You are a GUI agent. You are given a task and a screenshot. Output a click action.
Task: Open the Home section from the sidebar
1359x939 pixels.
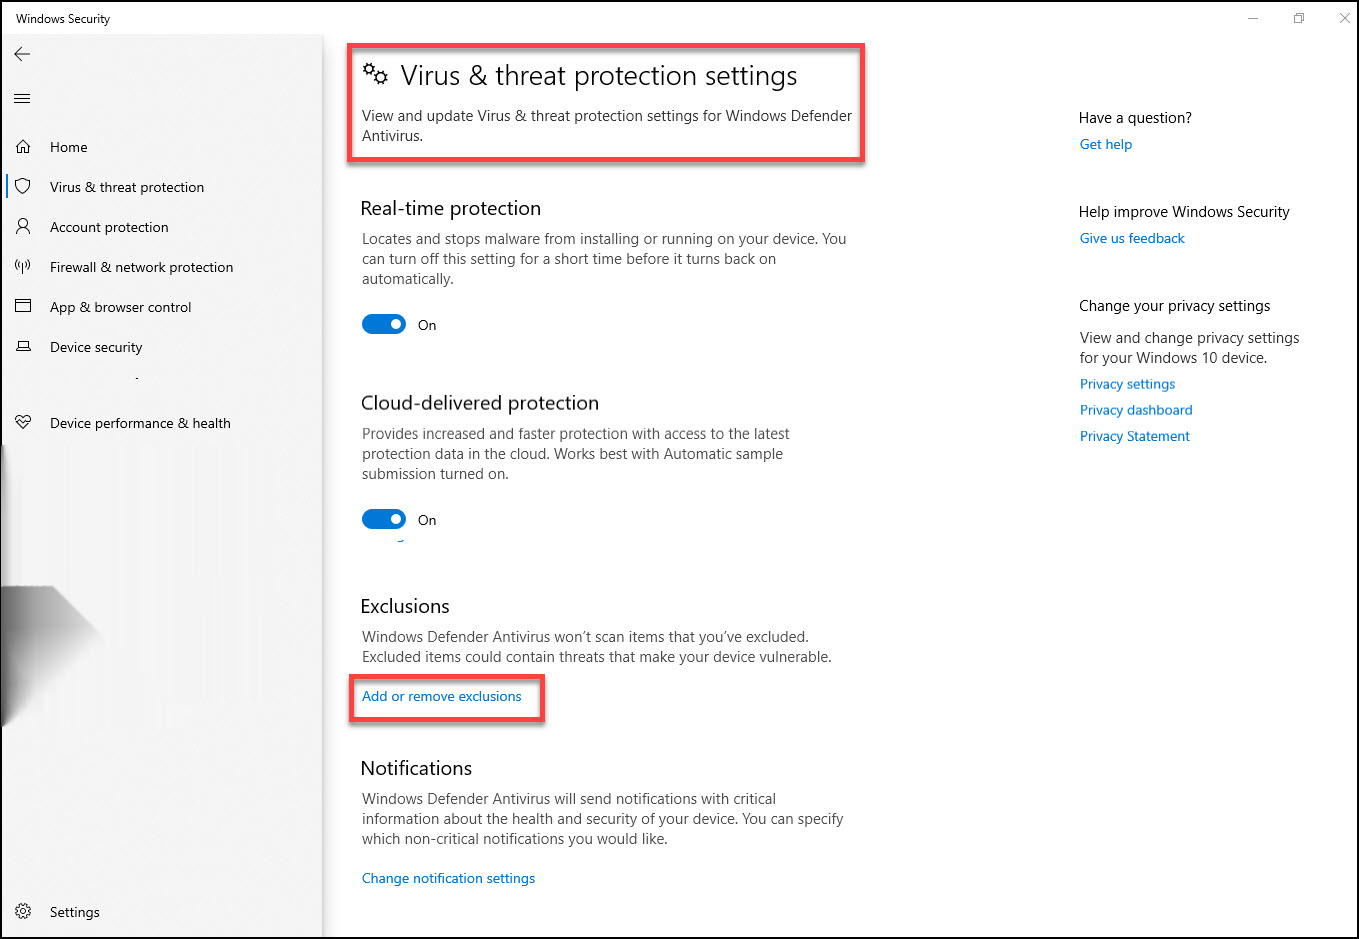[x=68, y=147]
